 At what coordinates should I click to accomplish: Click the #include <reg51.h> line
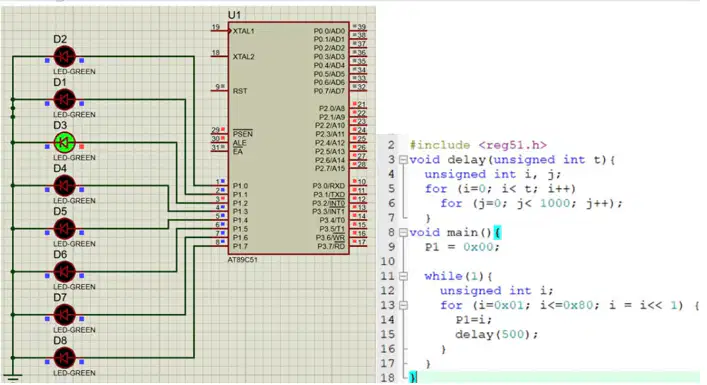point(478,145)
